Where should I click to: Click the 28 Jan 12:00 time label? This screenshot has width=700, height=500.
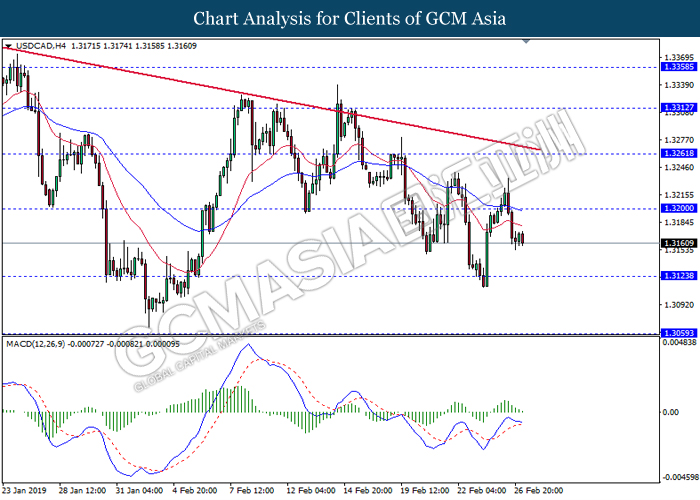click(82, 491)
